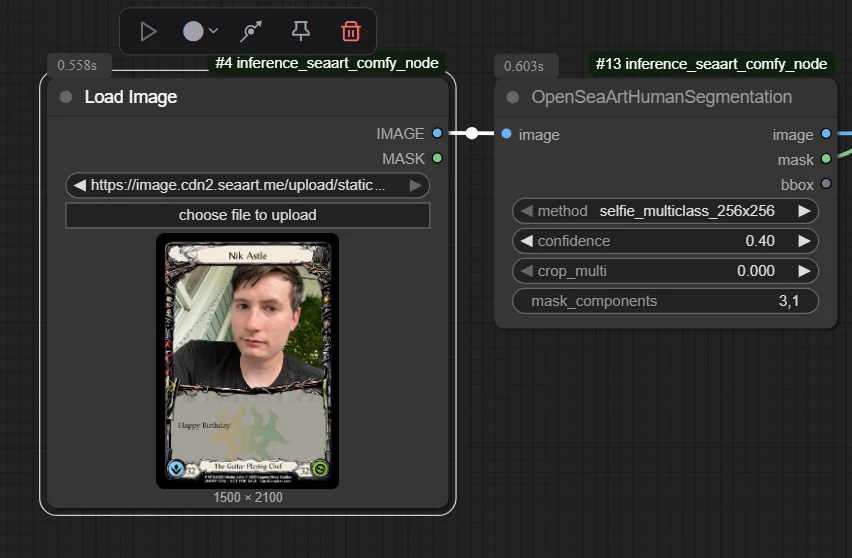
Task: Delete the node with red trash icon
Action: click(x=351, y=32)
